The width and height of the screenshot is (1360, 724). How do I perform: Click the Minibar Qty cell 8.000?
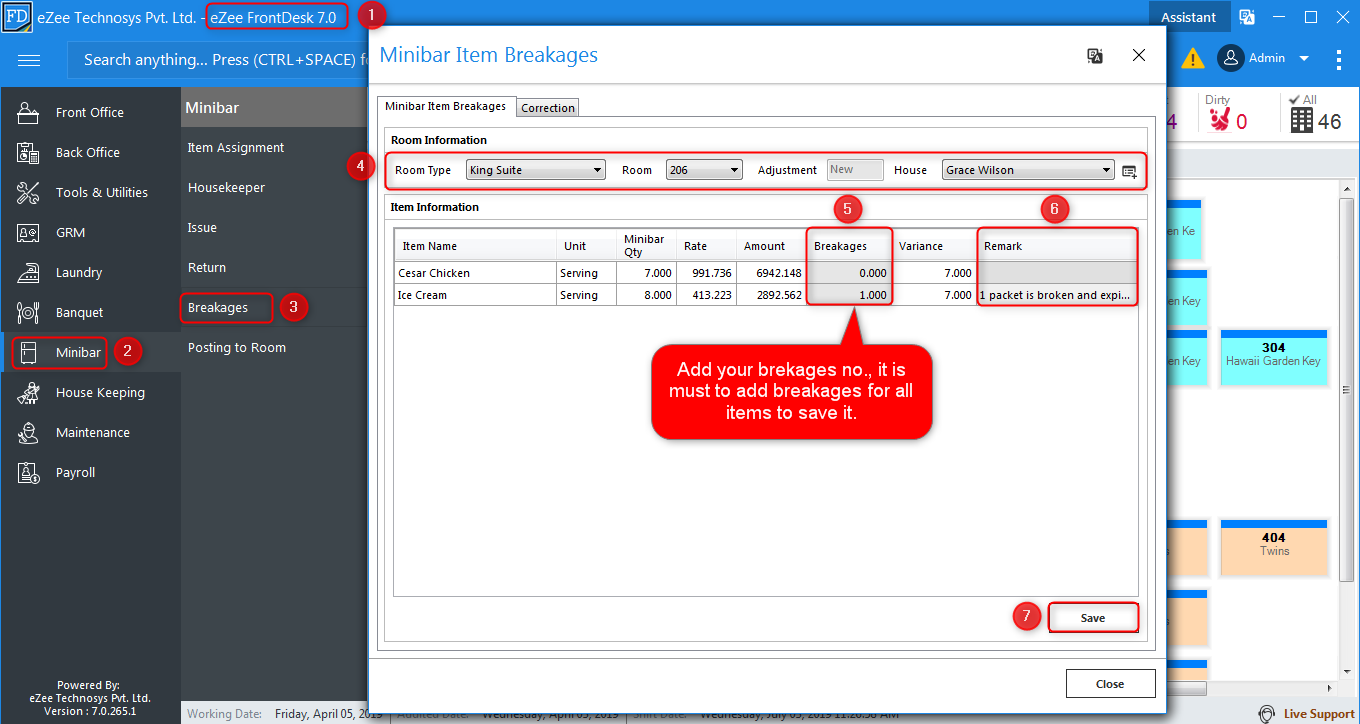646,295
